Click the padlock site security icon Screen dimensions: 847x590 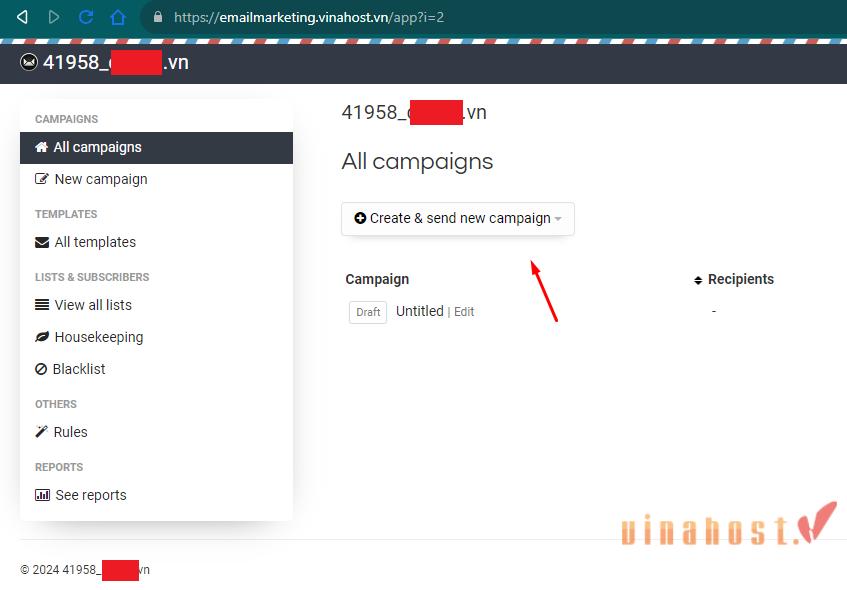click(158, 17)
